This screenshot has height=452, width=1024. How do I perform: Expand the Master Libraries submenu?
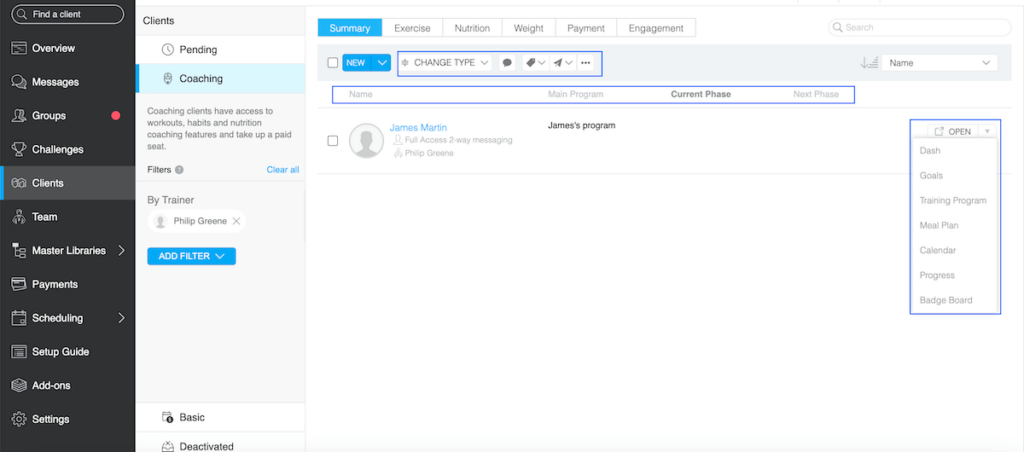point(122,250)
